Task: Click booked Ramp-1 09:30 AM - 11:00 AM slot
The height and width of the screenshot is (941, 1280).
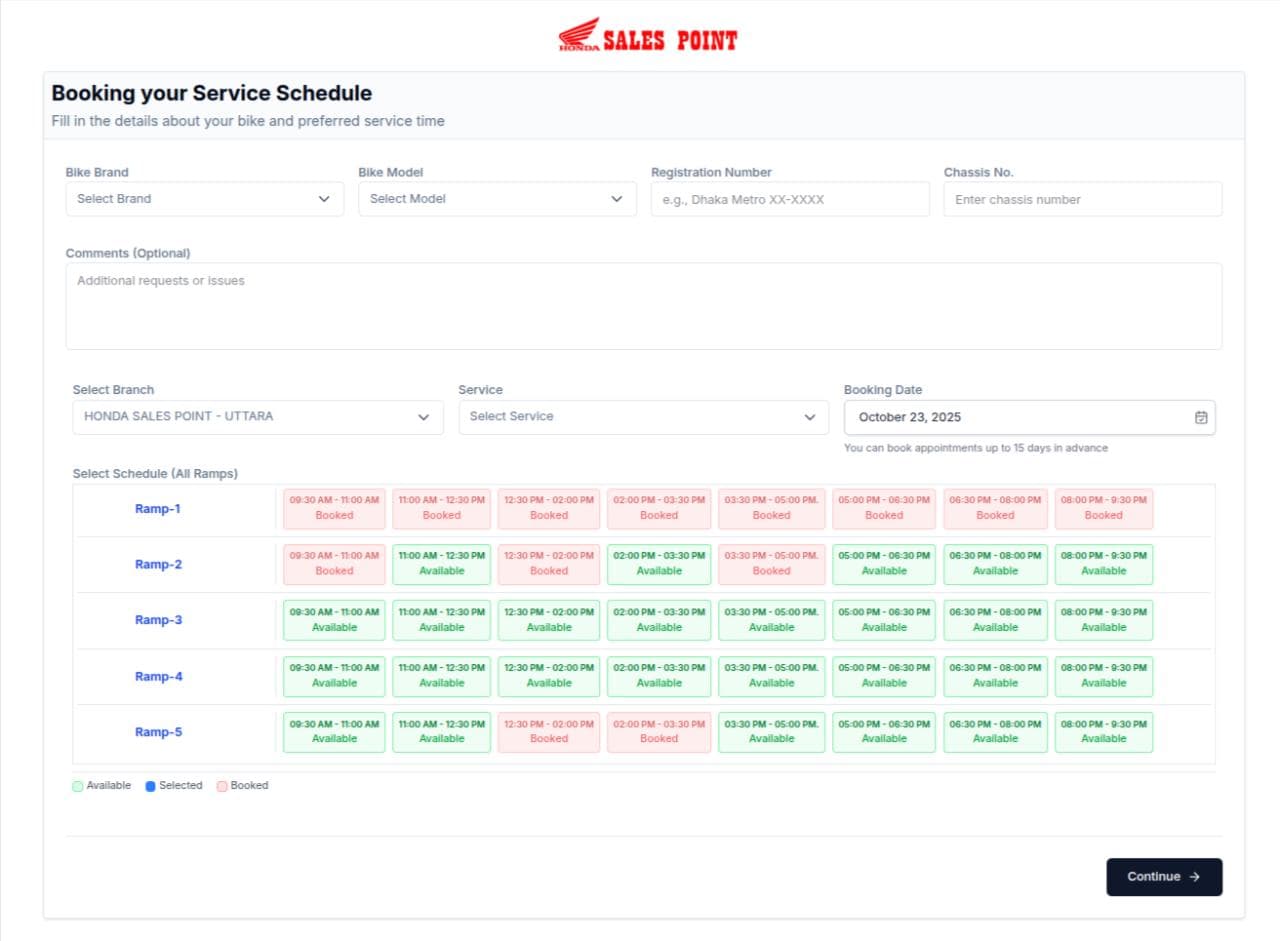Action: click(334, 508)
